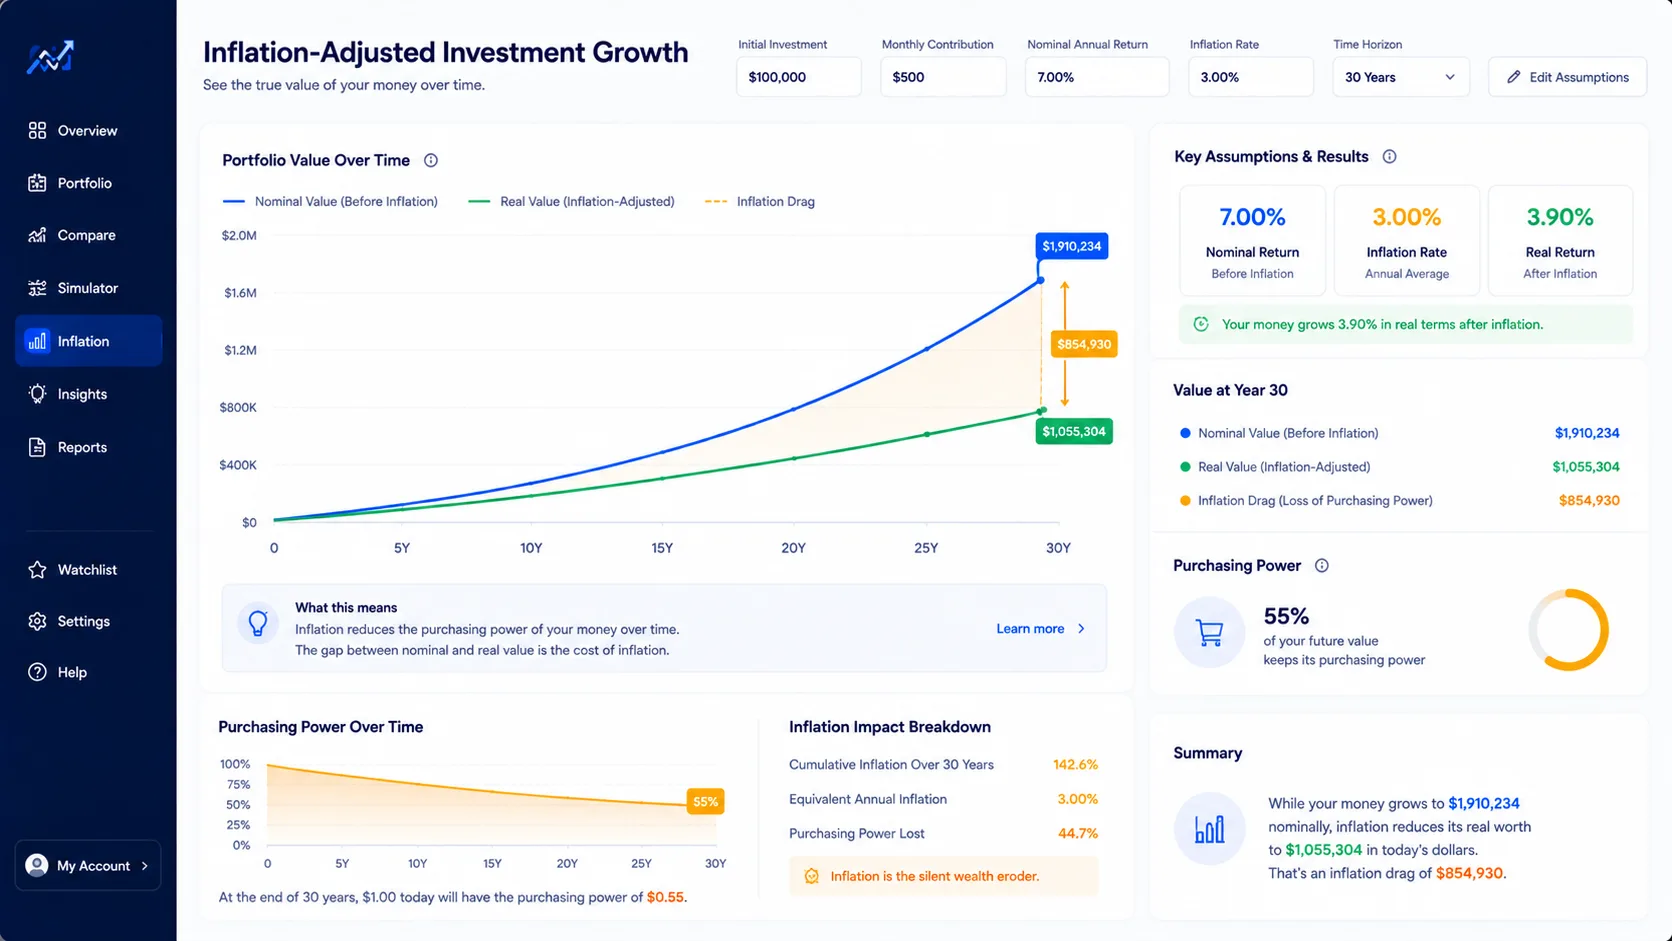This screenshot has width=1672, height=941.
Task: Click the app logo icon
Action: click(x=50, y=58)
